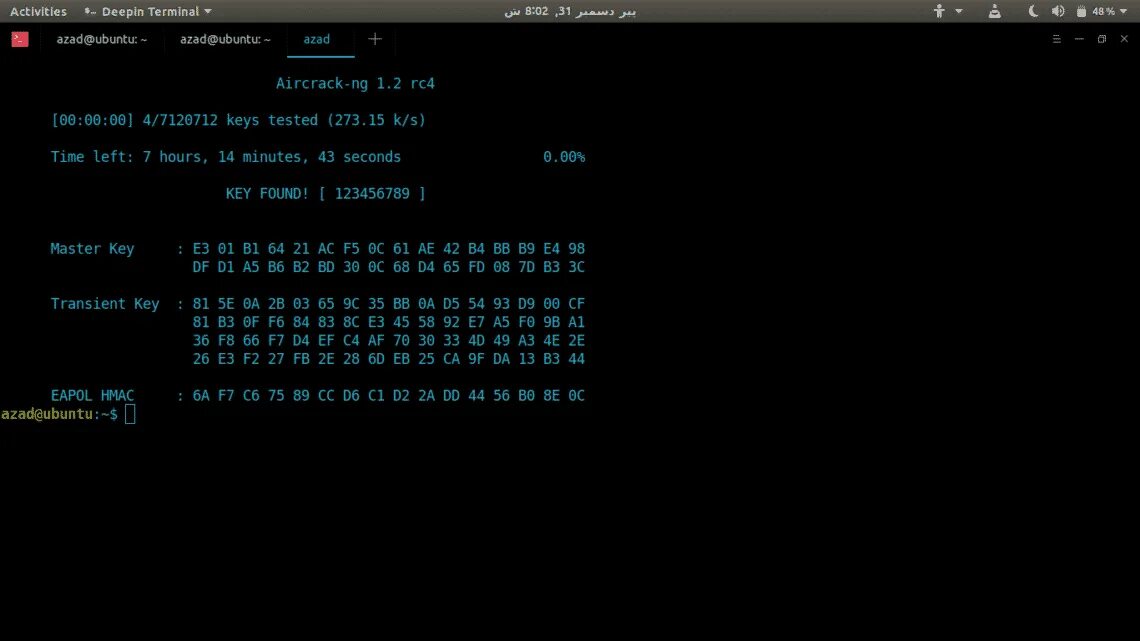Close the Deepin Terminal window
This screenshot has height=641, width=1140.
pyautogui.click(x=1124, y=39)
